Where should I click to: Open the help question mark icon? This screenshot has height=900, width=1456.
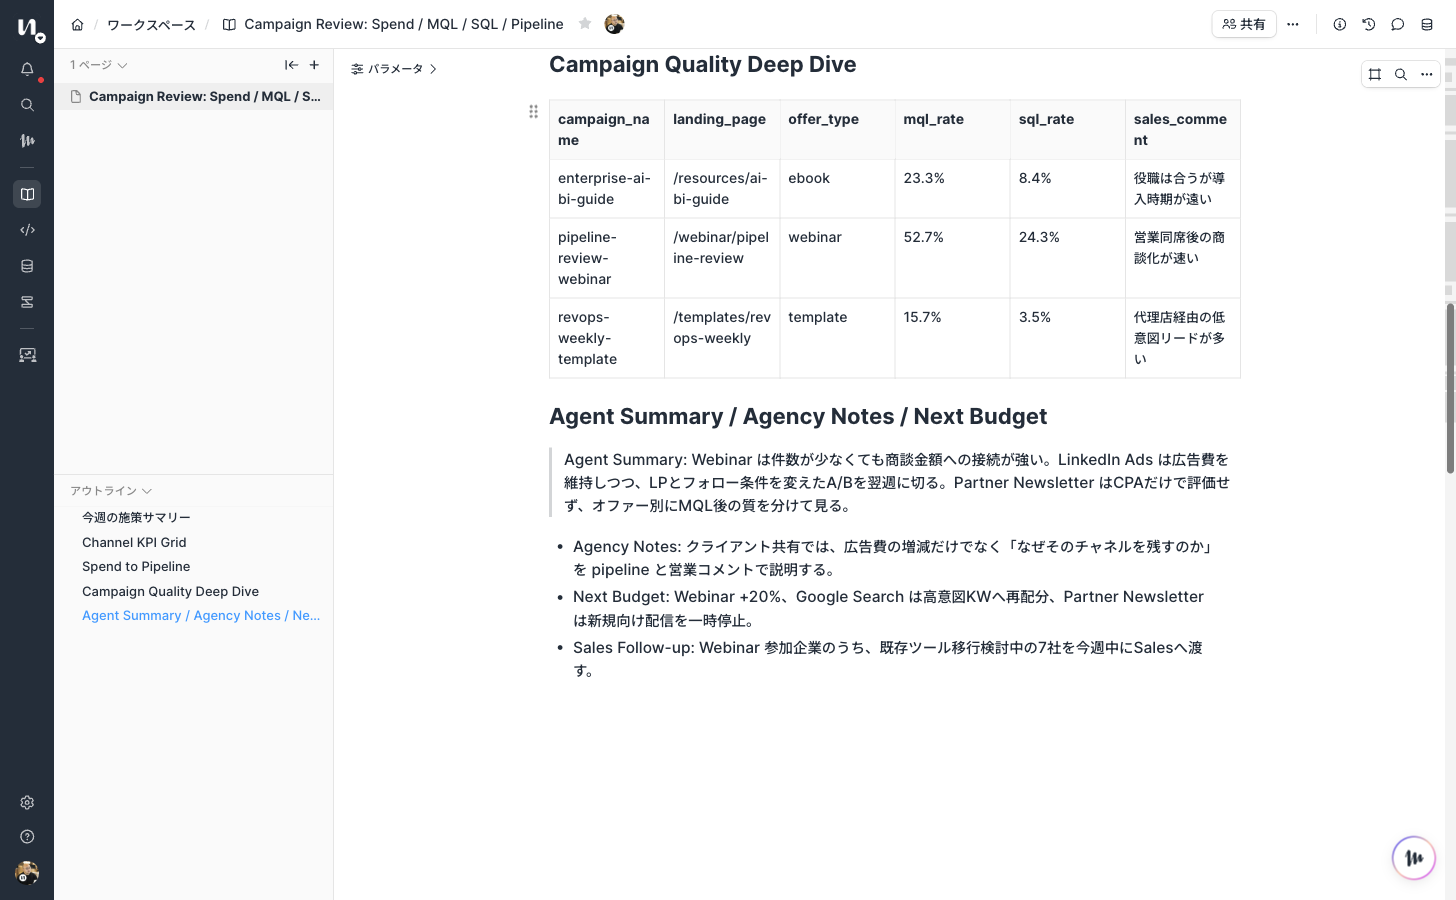click(27, 837)
